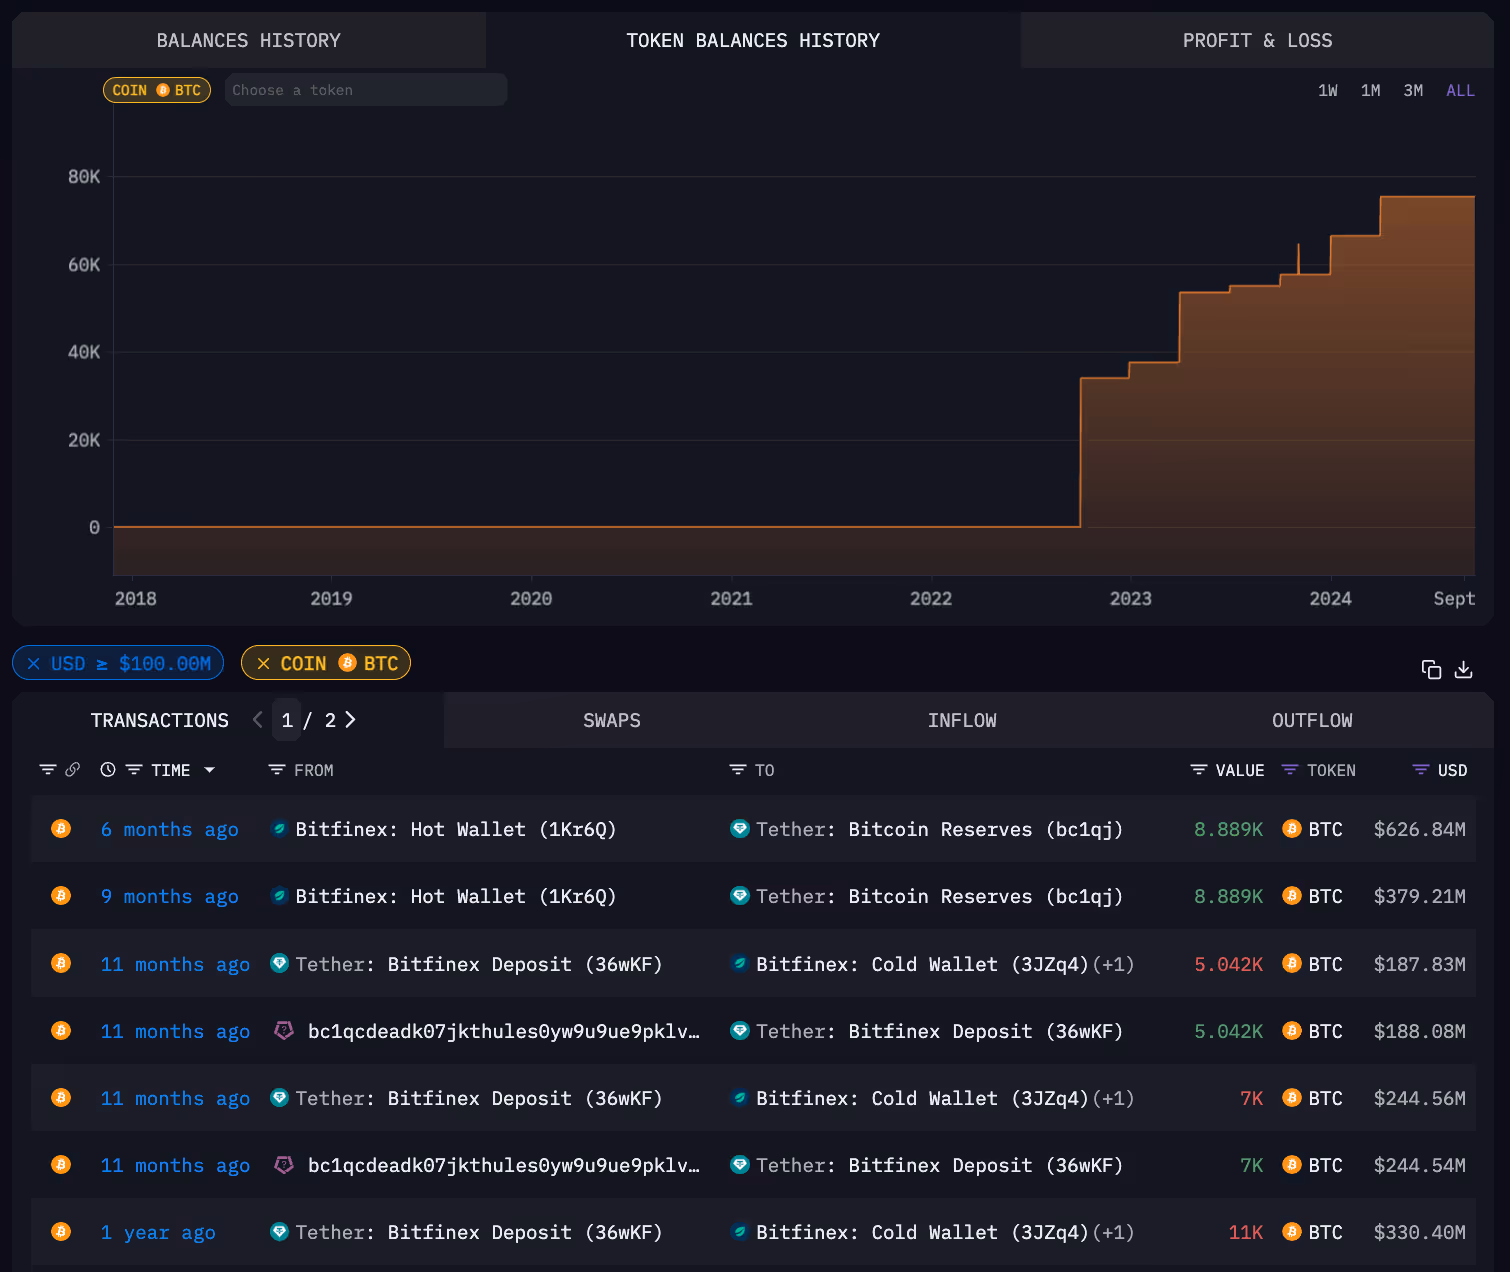Remove the COIN BTC filter chip
The height and width of the screenshot is (1272, 1510).
[263, 663]
